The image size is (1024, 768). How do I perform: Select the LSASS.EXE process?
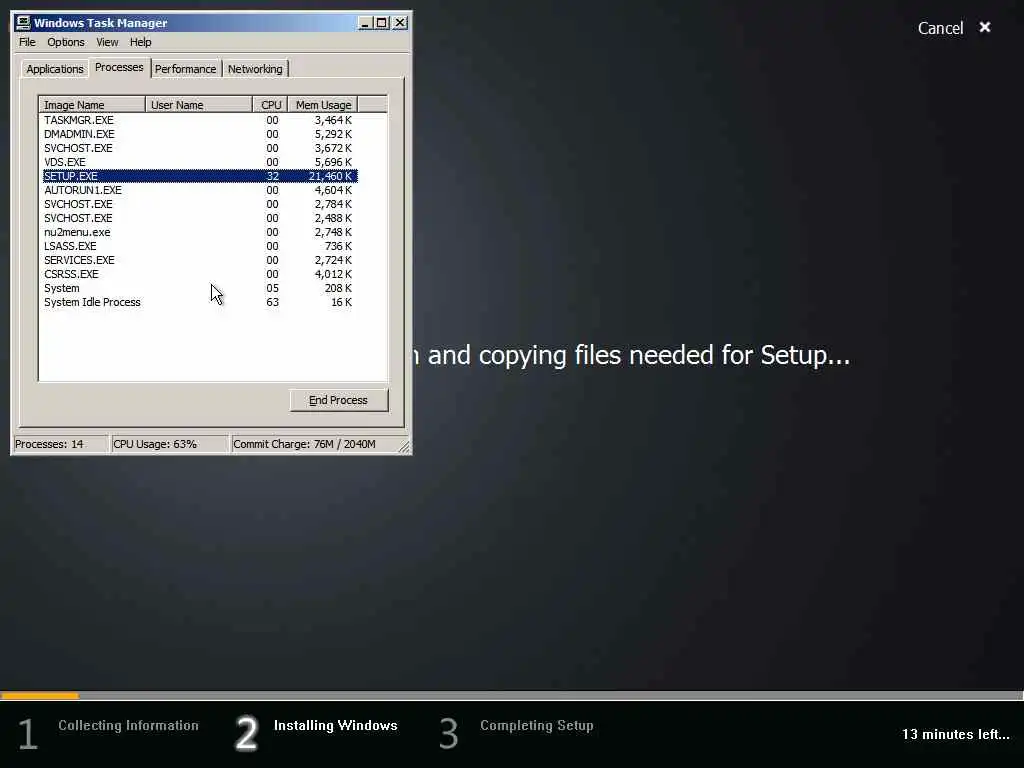(x=199, y=246)
